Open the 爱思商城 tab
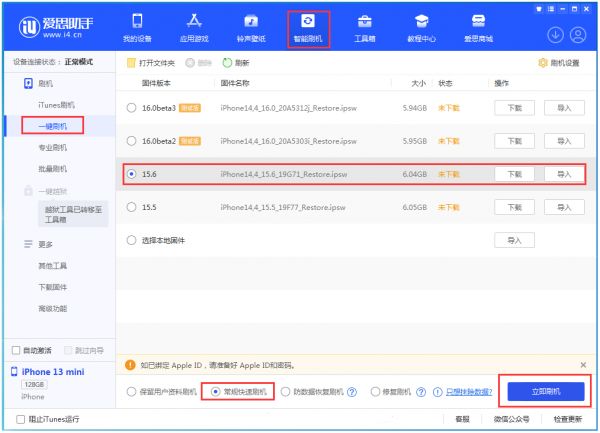The image size is (600, 433). point(478,28)
